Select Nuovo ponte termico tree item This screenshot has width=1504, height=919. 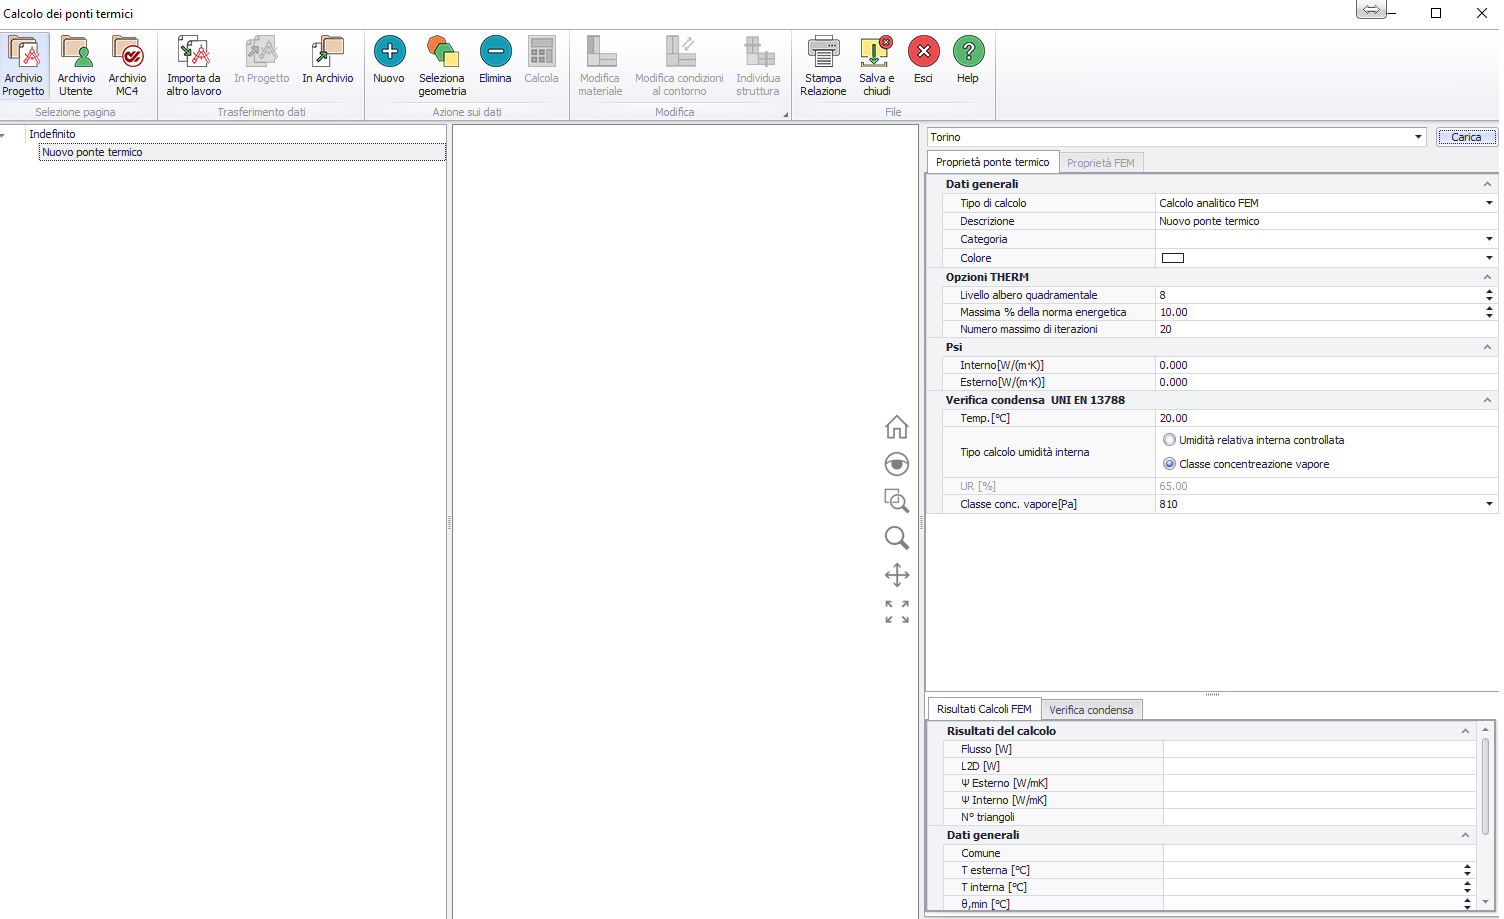[x=92, y=152]
